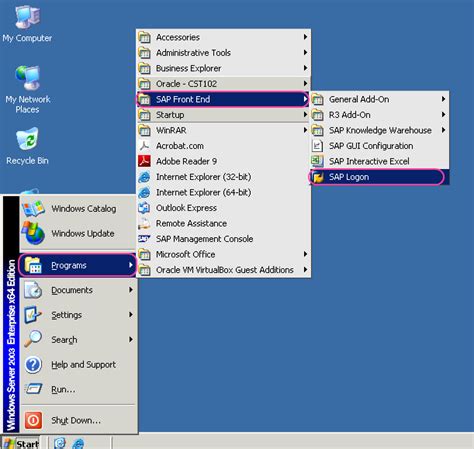The width and height of the screenshot is (474, 449).
Task: Launch SAP Logon from the submenu
Action: [379, 177]
